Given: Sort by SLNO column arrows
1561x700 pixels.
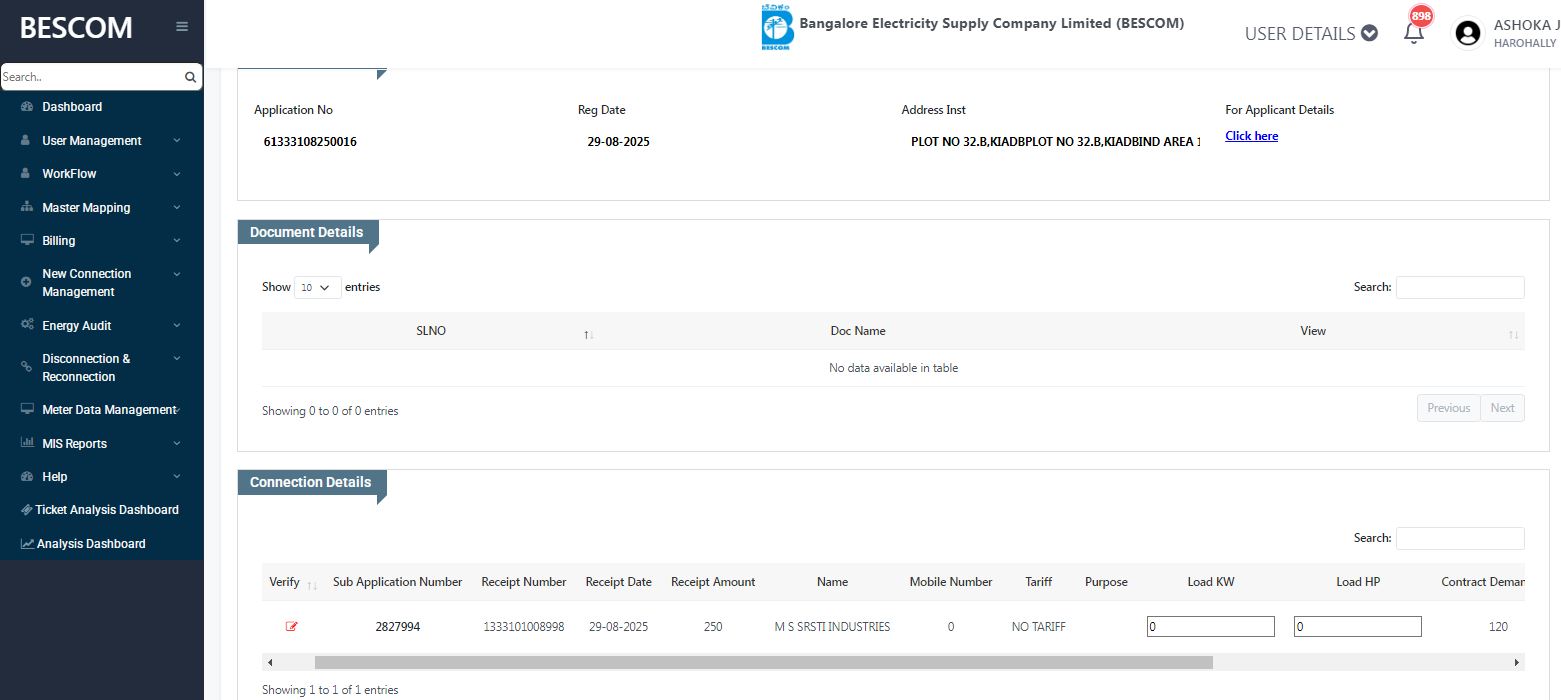Looking at the screenshot, I should 589,334.
